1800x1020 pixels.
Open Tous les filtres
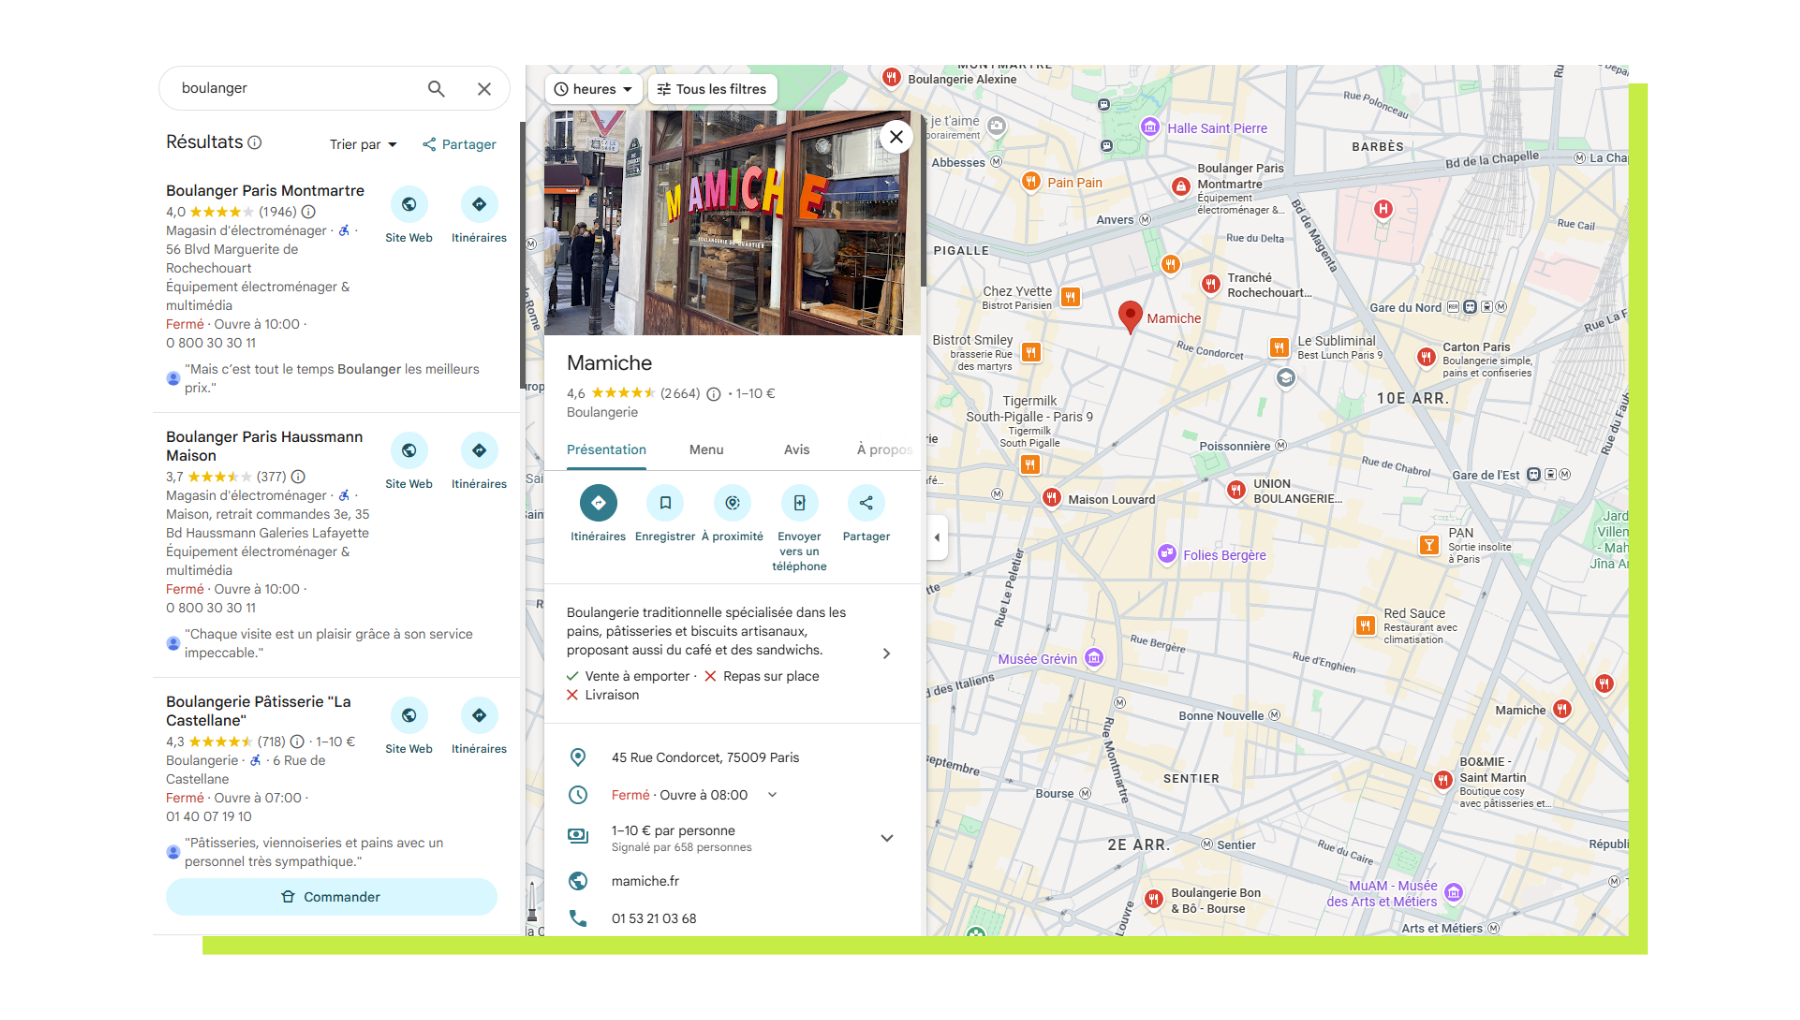click(712, 89)
